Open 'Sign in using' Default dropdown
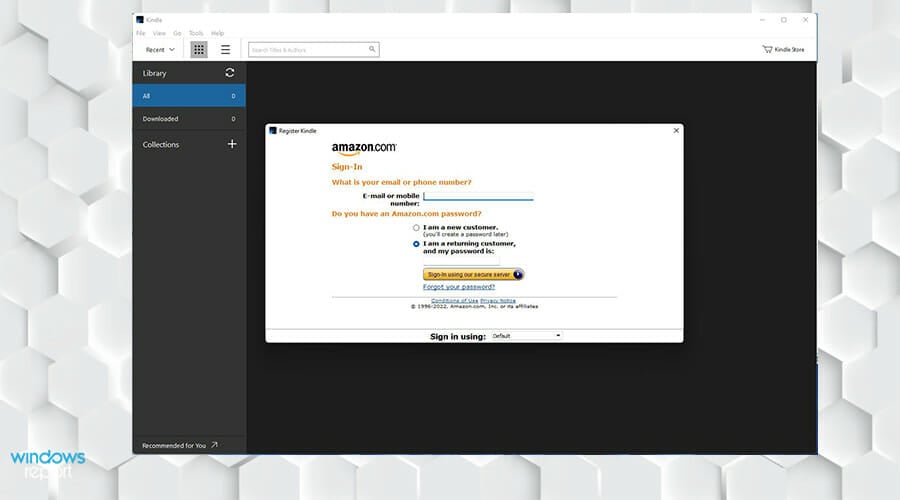The image size is (900, 500). click(526, 336)
